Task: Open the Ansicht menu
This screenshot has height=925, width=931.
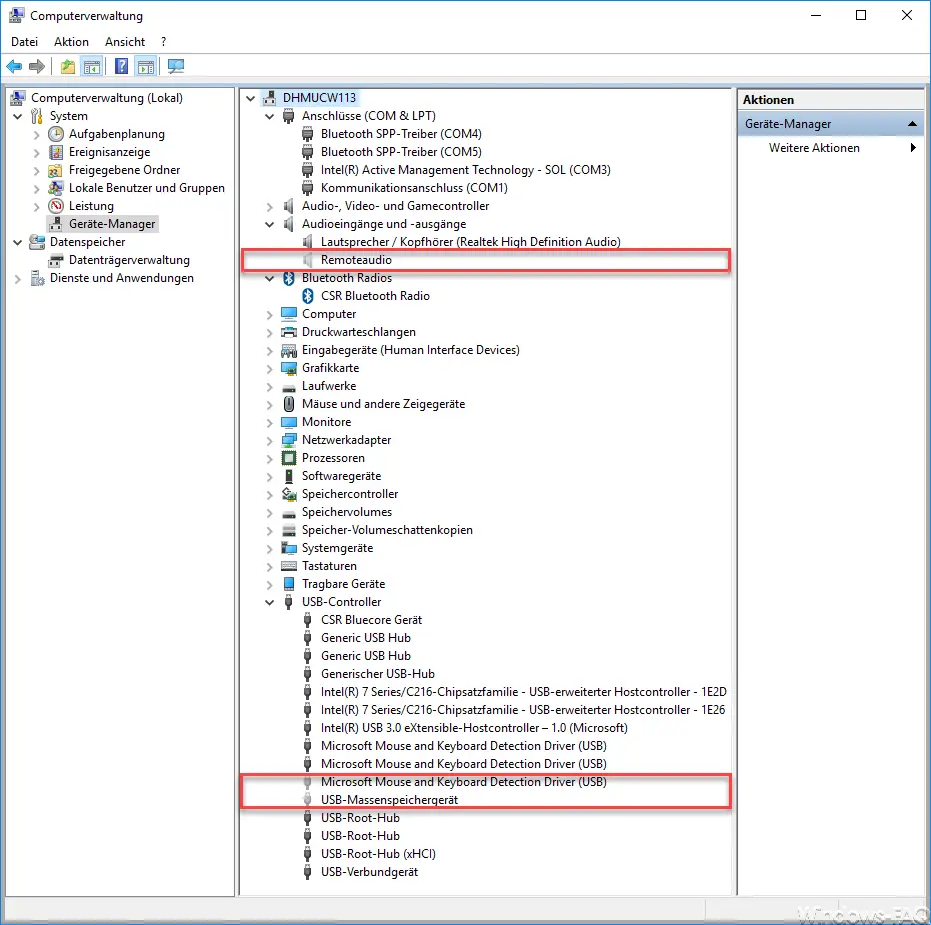Action: [x=125, y=42]
